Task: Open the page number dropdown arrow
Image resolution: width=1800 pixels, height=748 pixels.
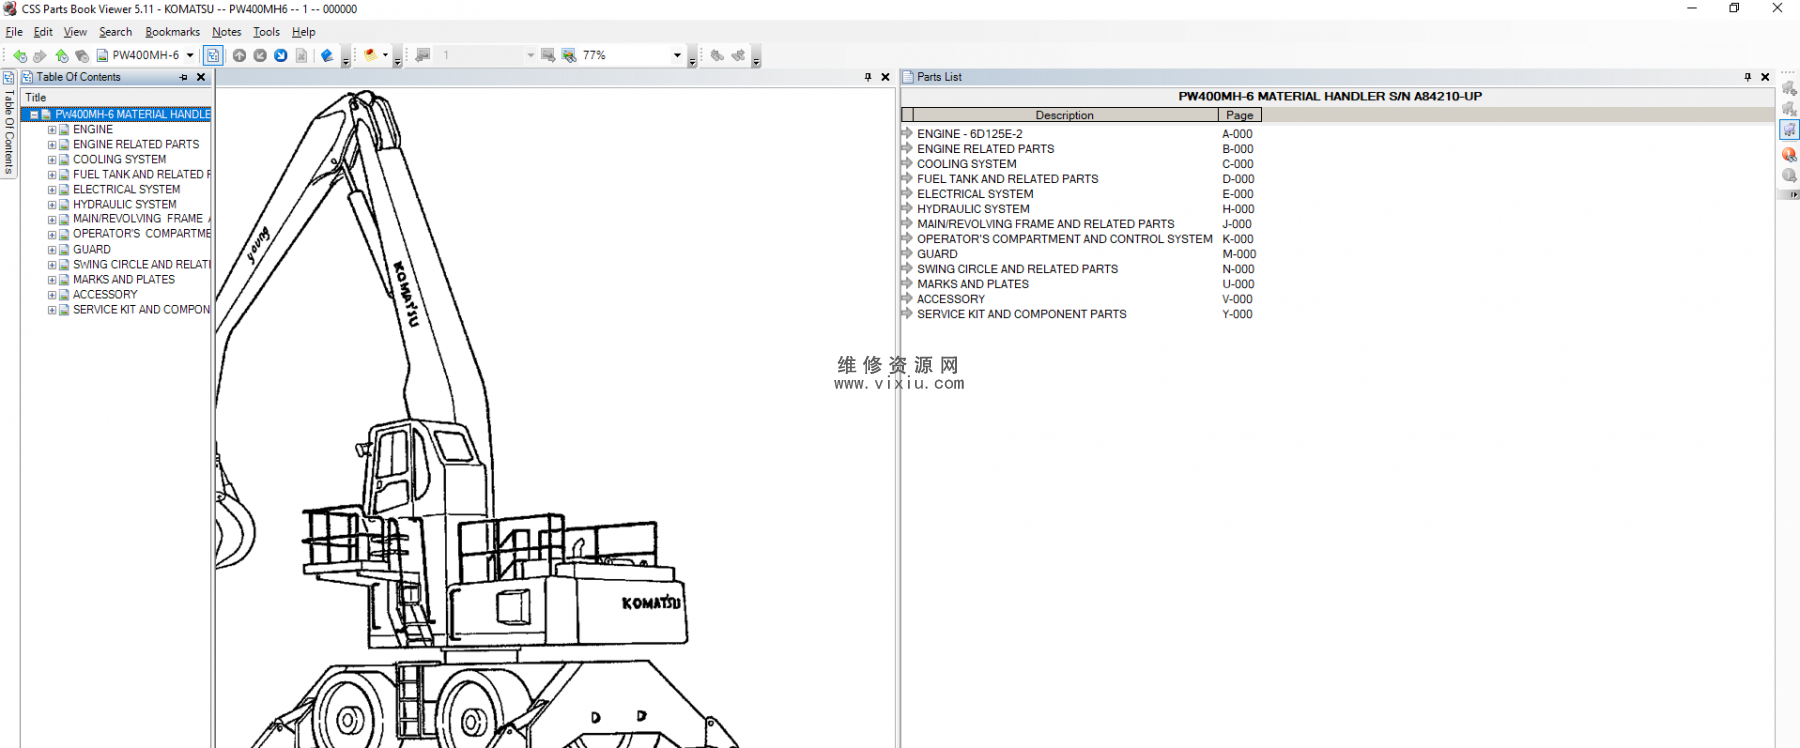Action: (531, 56)
